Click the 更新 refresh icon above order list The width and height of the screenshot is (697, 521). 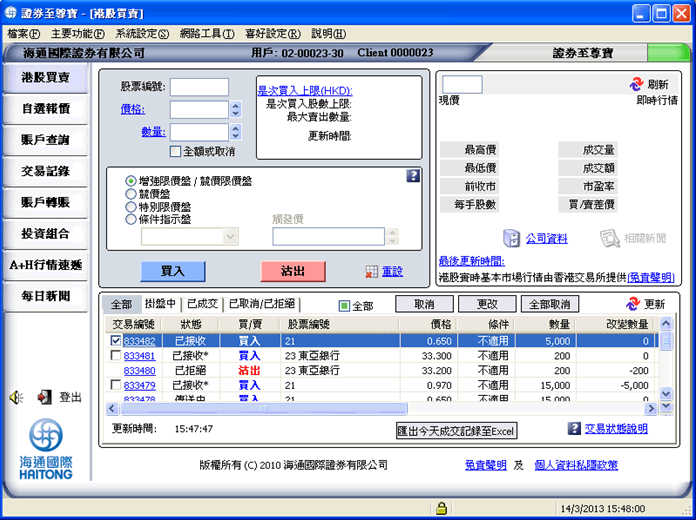(x=633, y=304)
